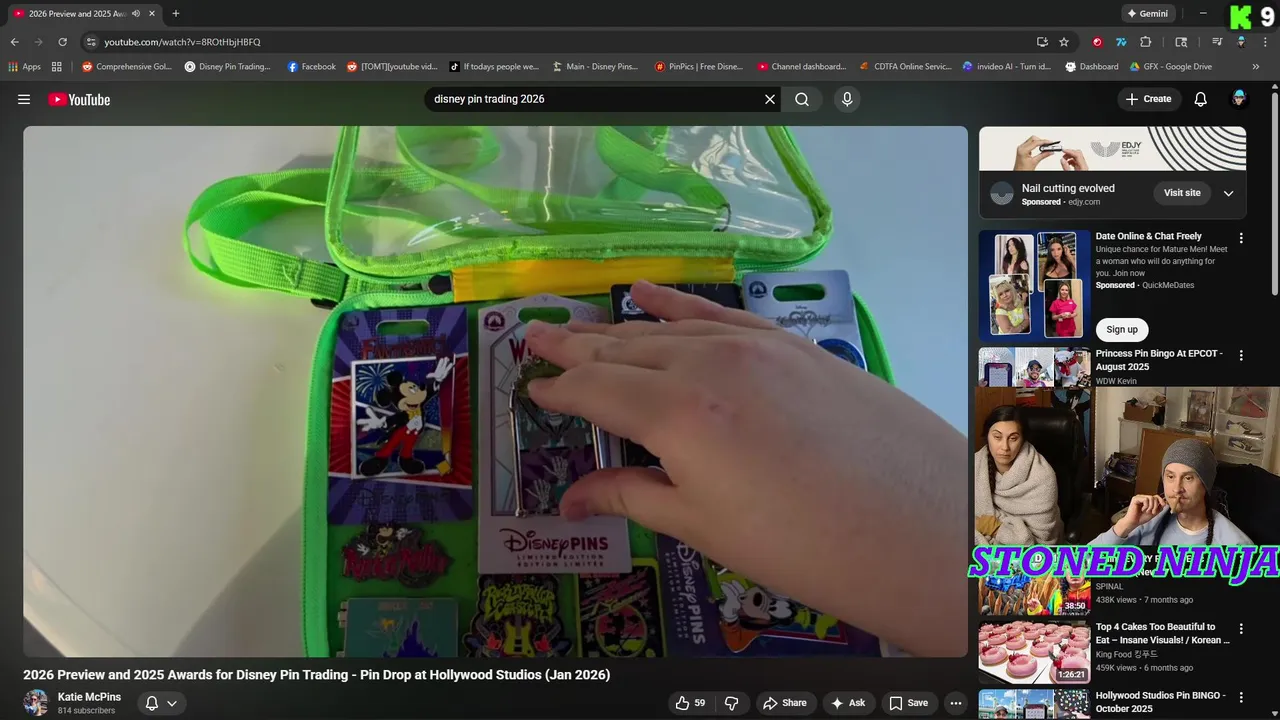1280x720 pixels.
Task: Run search with the magnifying glass button
Action: click(x=802, y=99)
